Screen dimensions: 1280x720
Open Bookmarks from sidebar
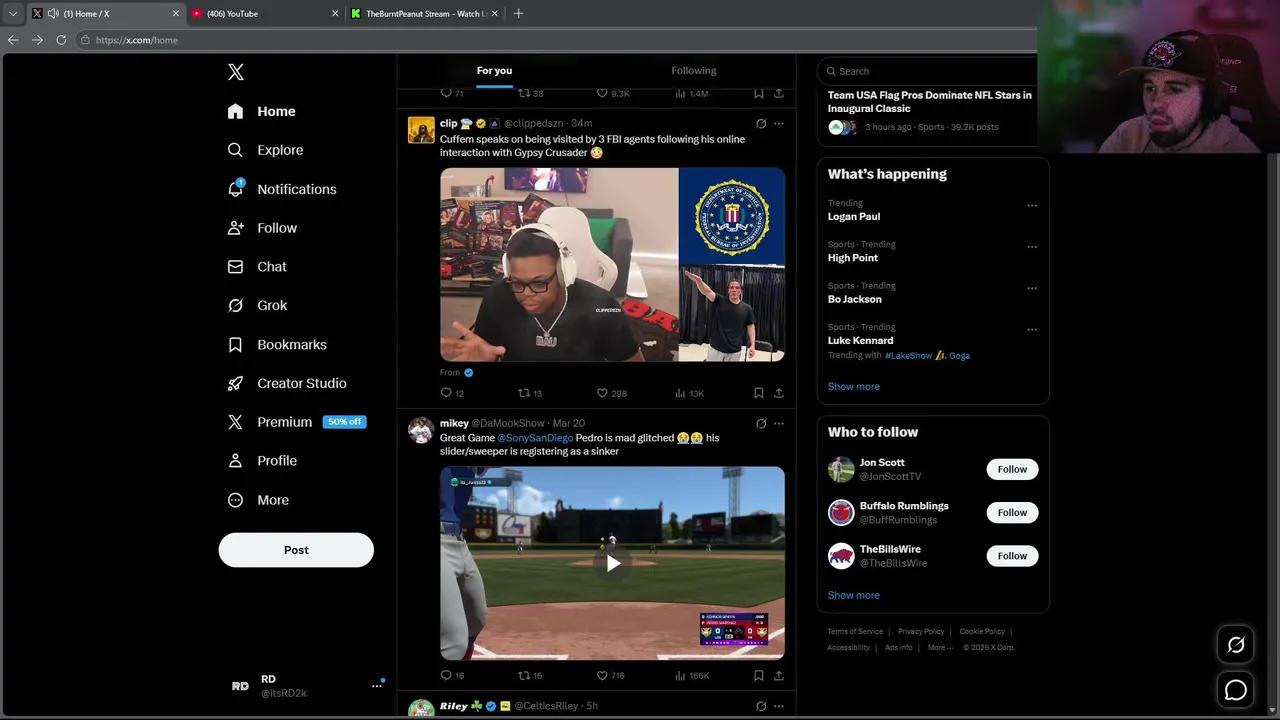(278, 344)
